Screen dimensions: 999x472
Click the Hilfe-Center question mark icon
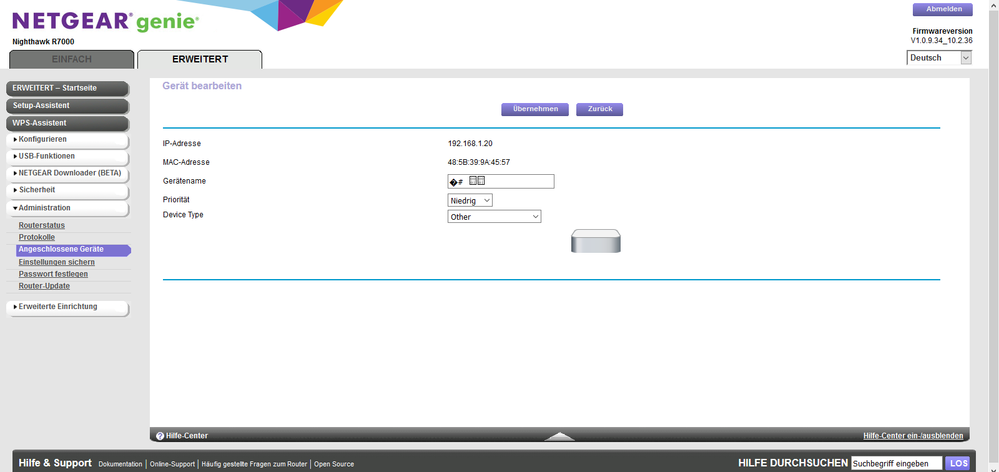tap(160, 436)
